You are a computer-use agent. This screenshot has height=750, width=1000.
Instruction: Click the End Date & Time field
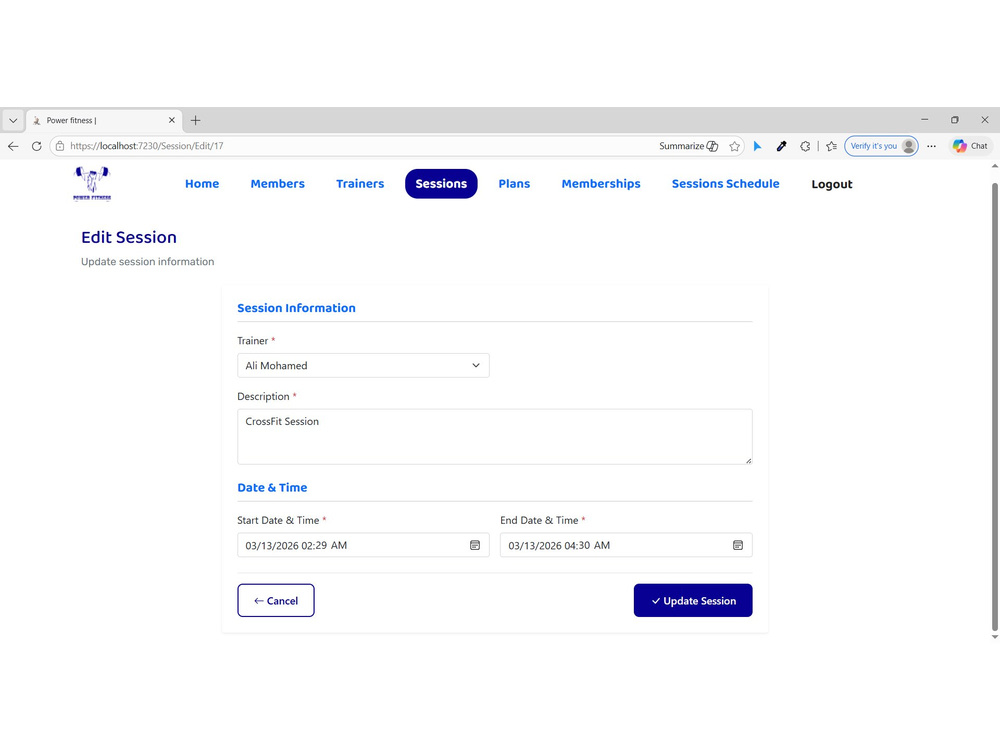coord(626,545)
